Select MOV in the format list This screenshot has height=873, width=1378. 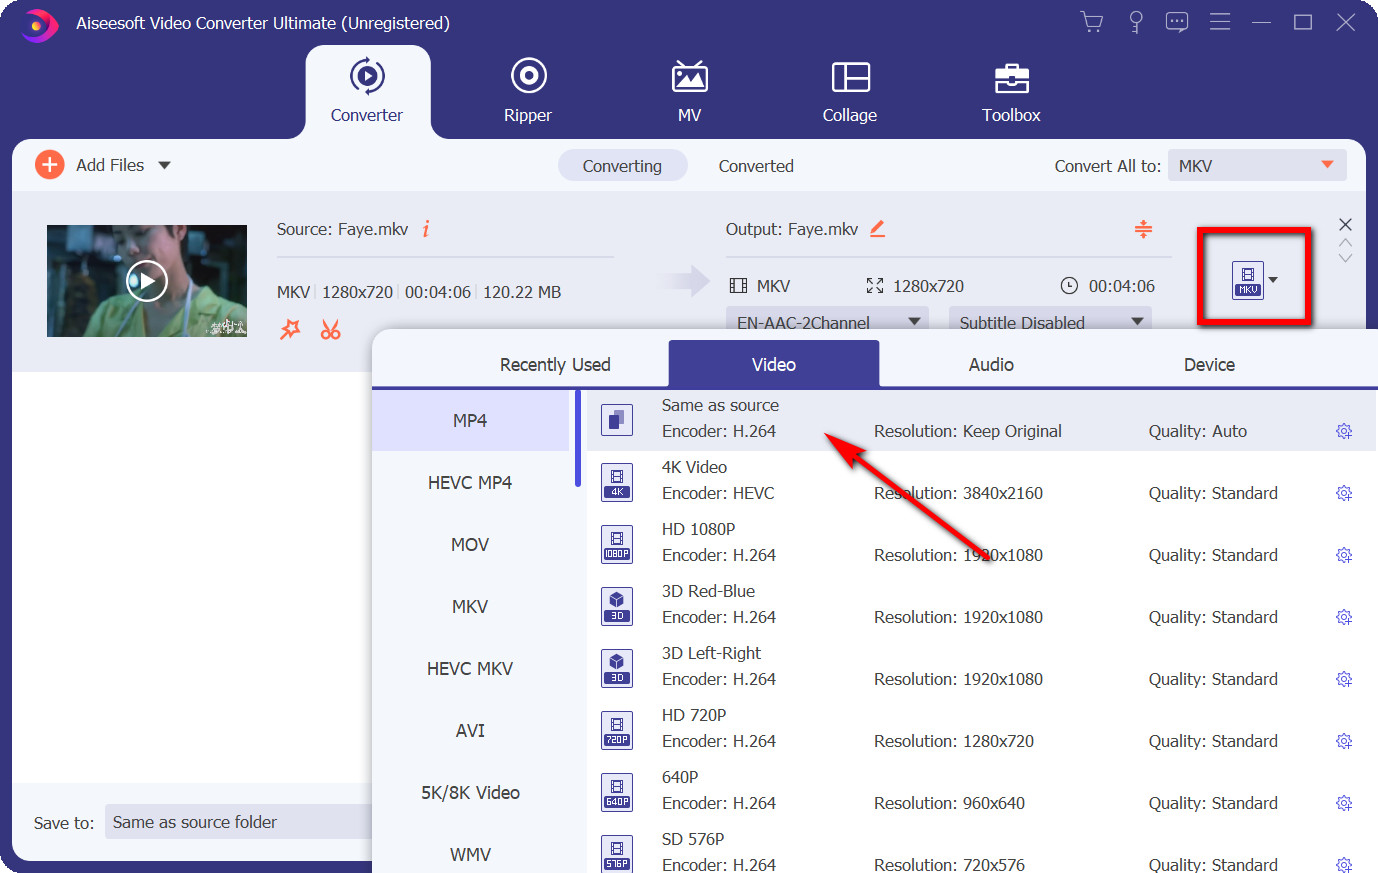click(470, 544)
